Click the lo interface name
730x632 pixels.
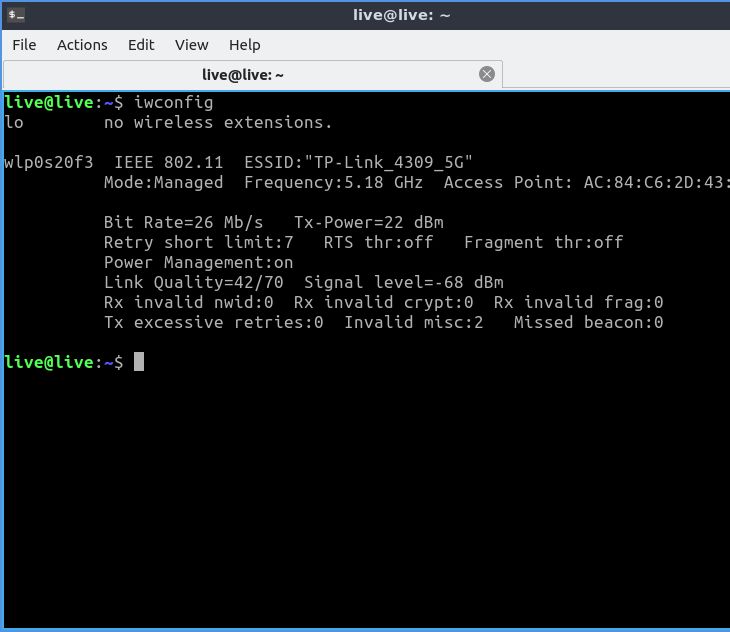coord(14,122)
